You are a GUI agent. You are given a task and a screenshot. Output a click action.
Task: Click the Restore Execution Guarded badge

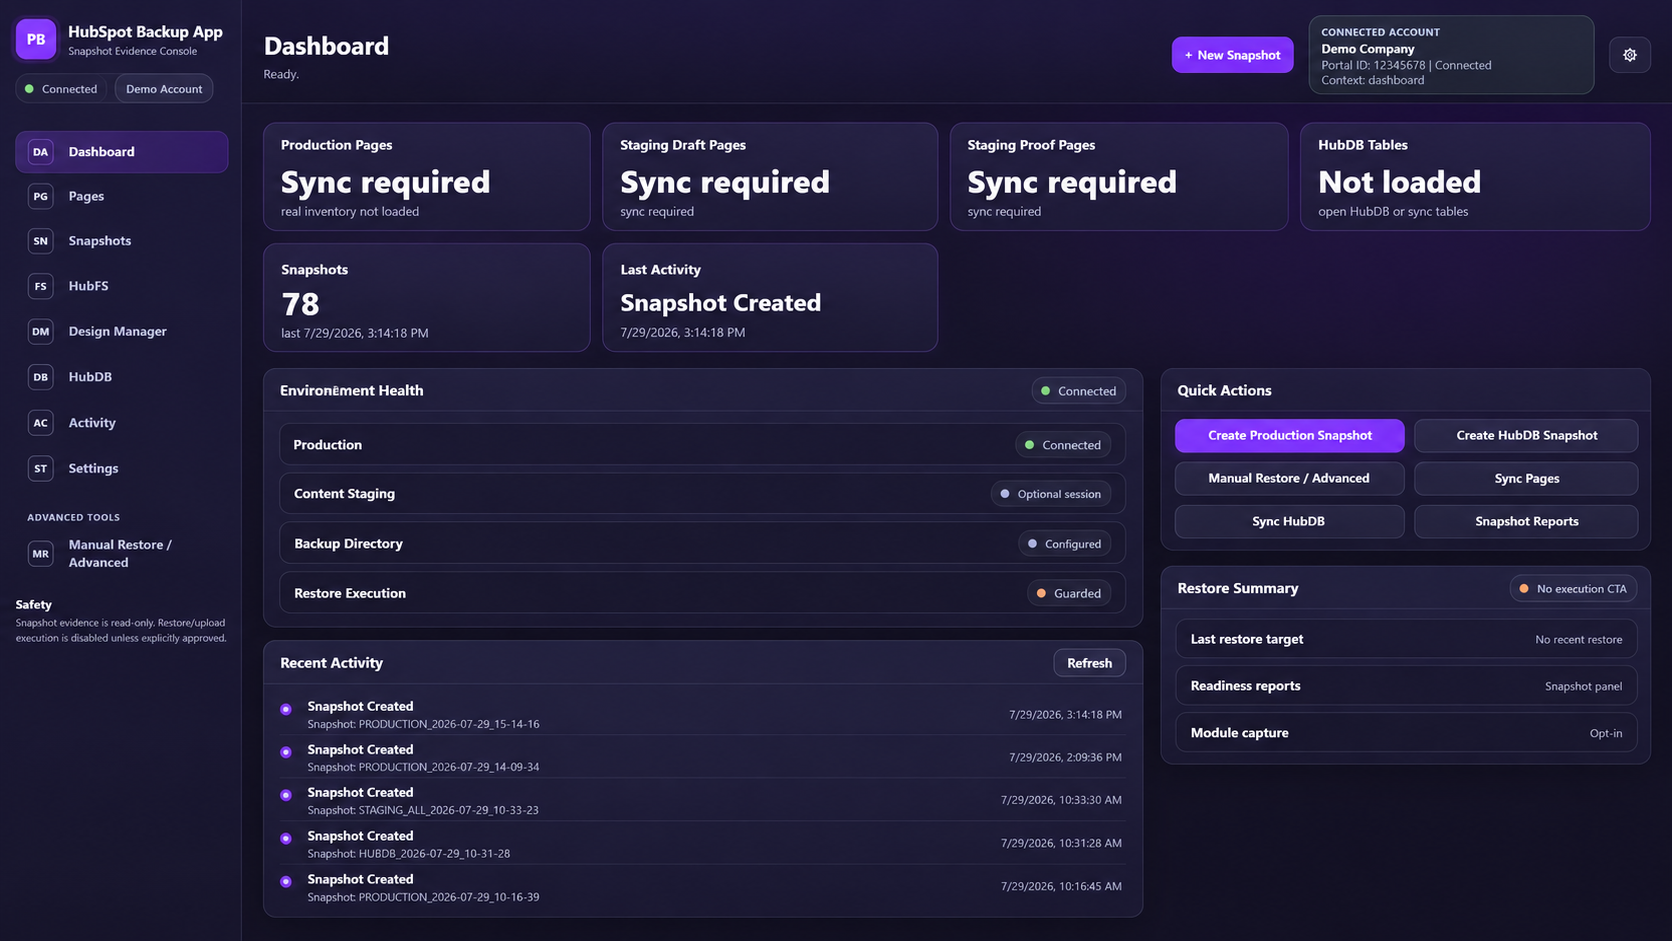tap(1068, 593)
